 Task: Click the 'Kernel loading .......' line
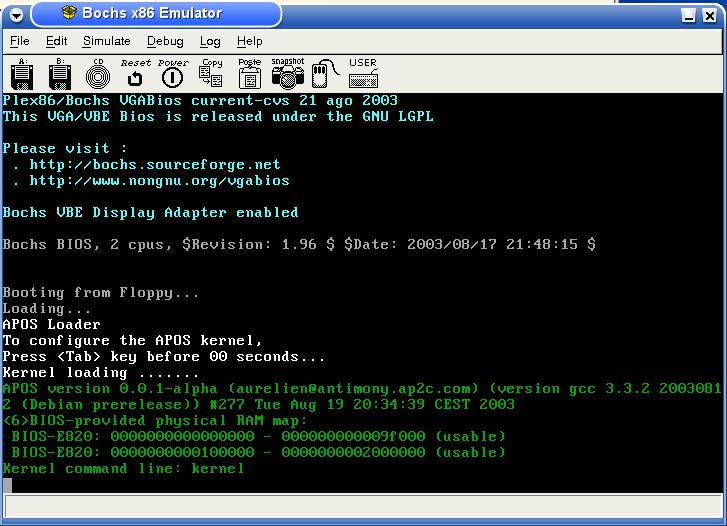coord(101,372)
